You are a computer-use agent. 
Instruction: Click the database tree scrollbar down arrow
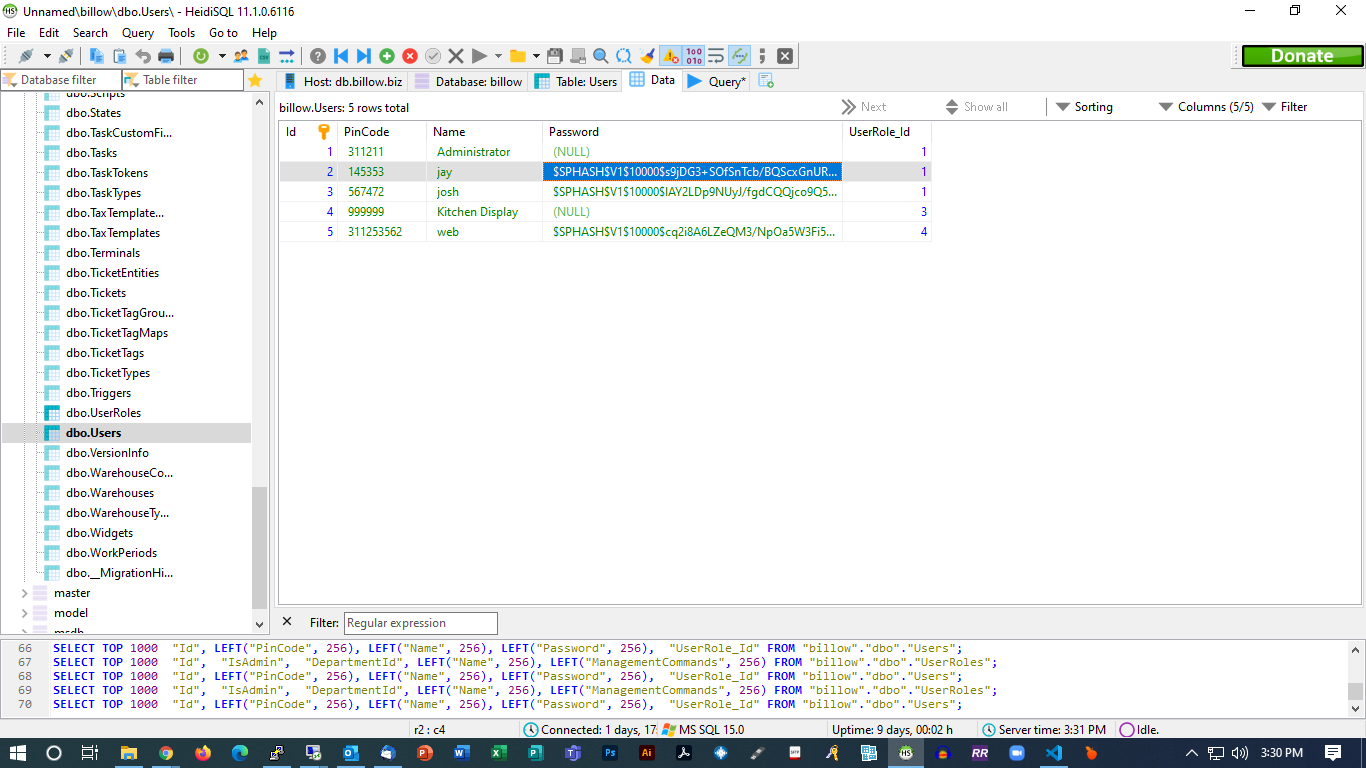click(x=260, y=624)
